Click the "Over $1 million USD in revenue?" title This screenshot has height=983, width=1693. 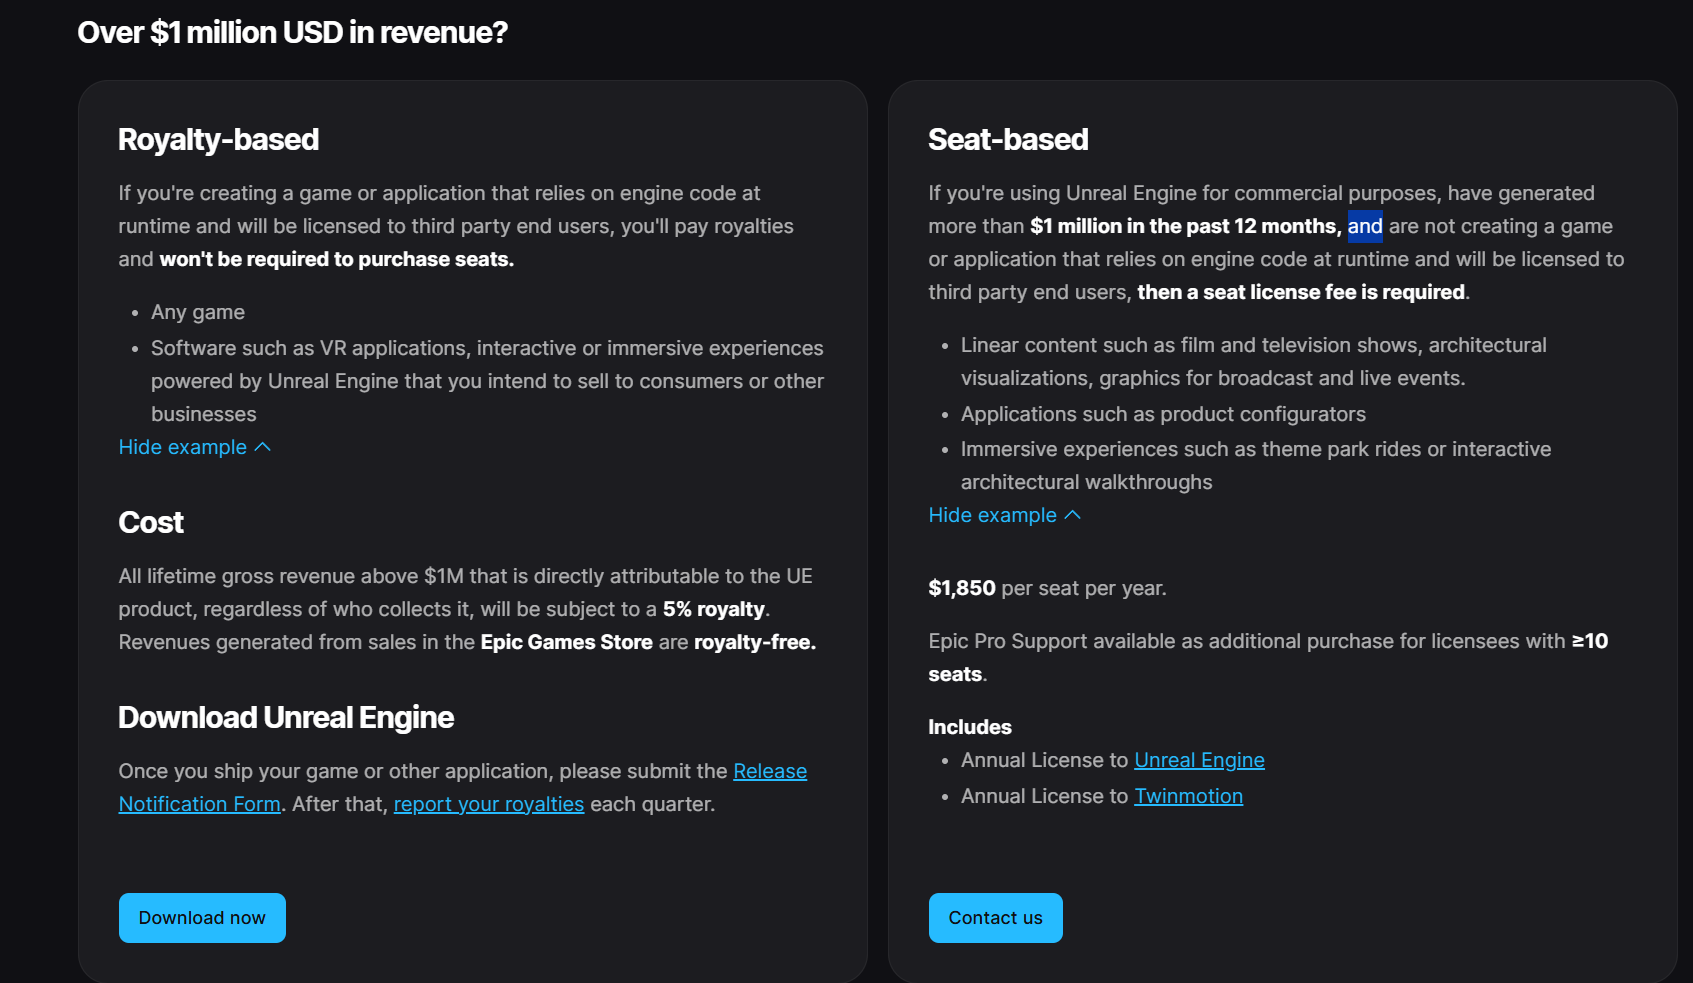coord(292,32)
